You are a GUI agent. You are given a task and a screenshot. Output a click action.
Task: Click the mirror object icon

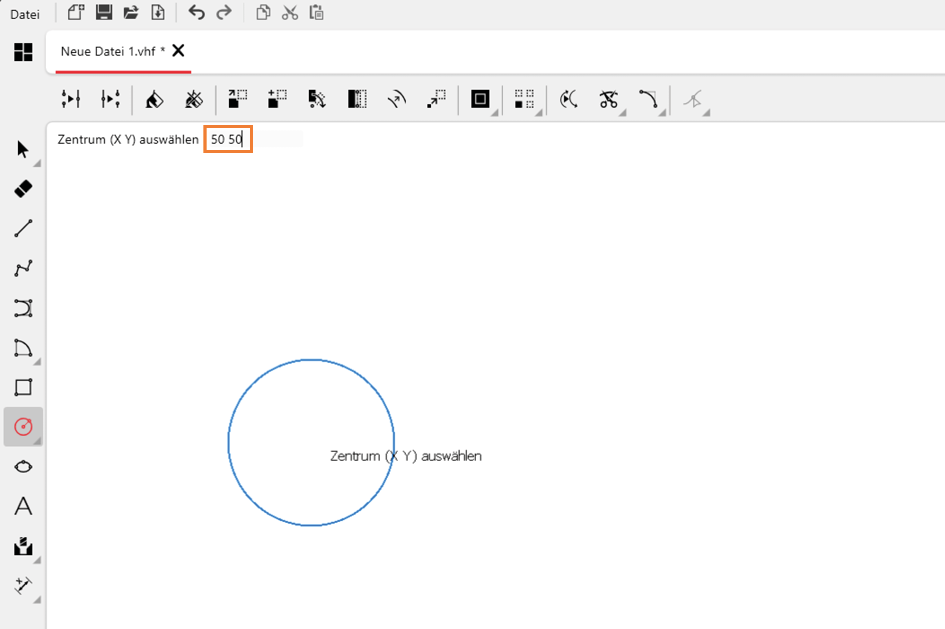(357, 99)
